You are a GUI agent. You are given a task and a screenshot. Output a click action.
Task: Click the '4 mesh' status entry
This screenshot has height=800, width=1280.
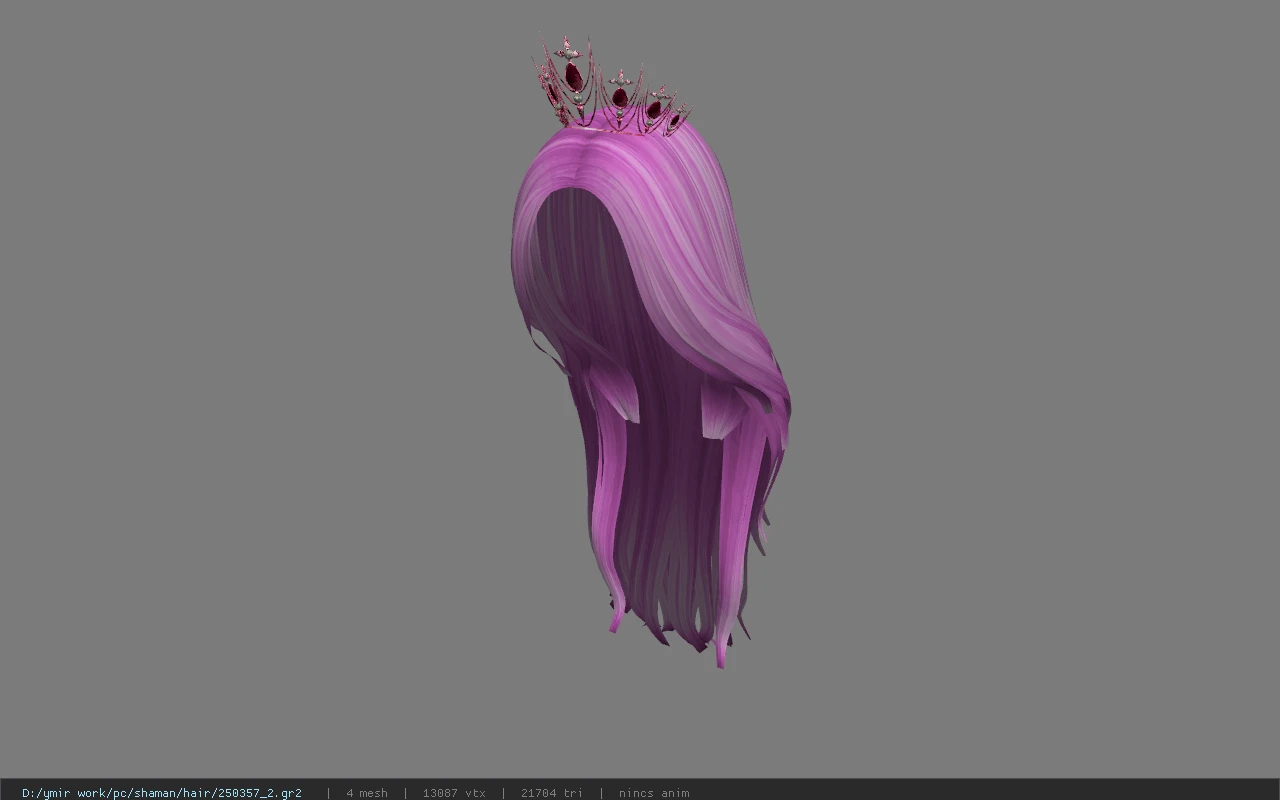point(367,793)
